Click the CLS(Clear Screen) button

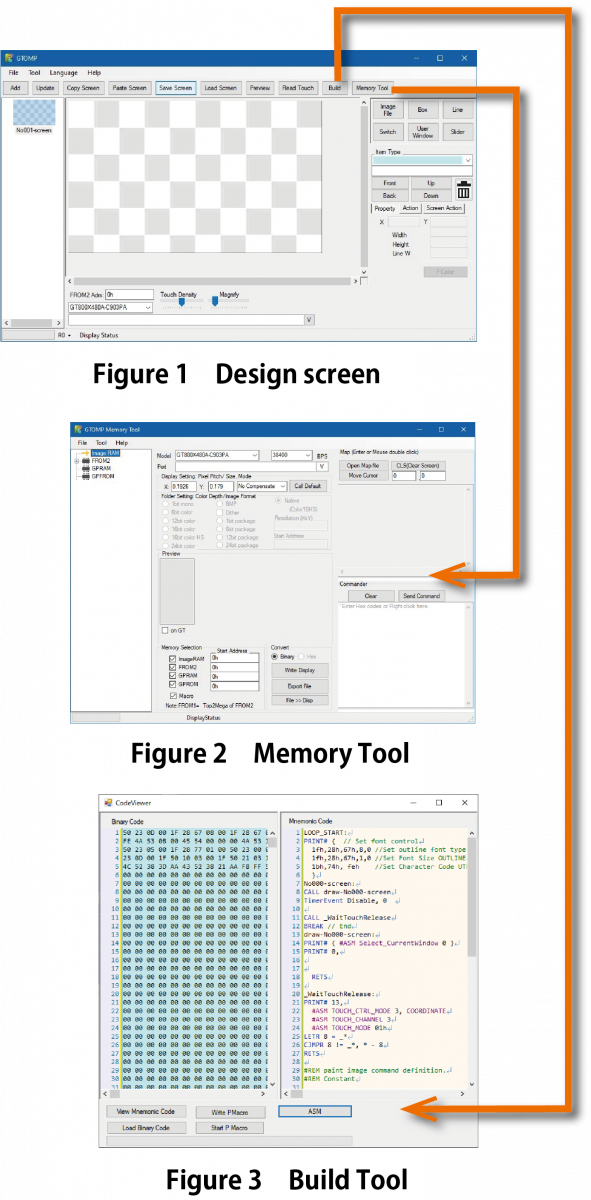click(418, 466)
